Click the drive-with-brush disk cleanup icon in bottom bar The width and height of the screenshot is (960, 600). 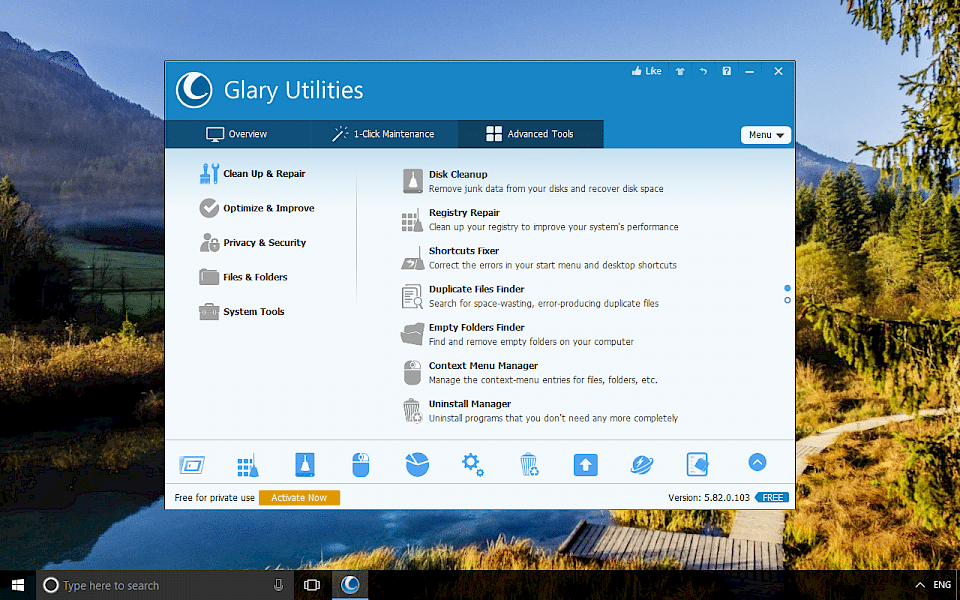point(304,465)
